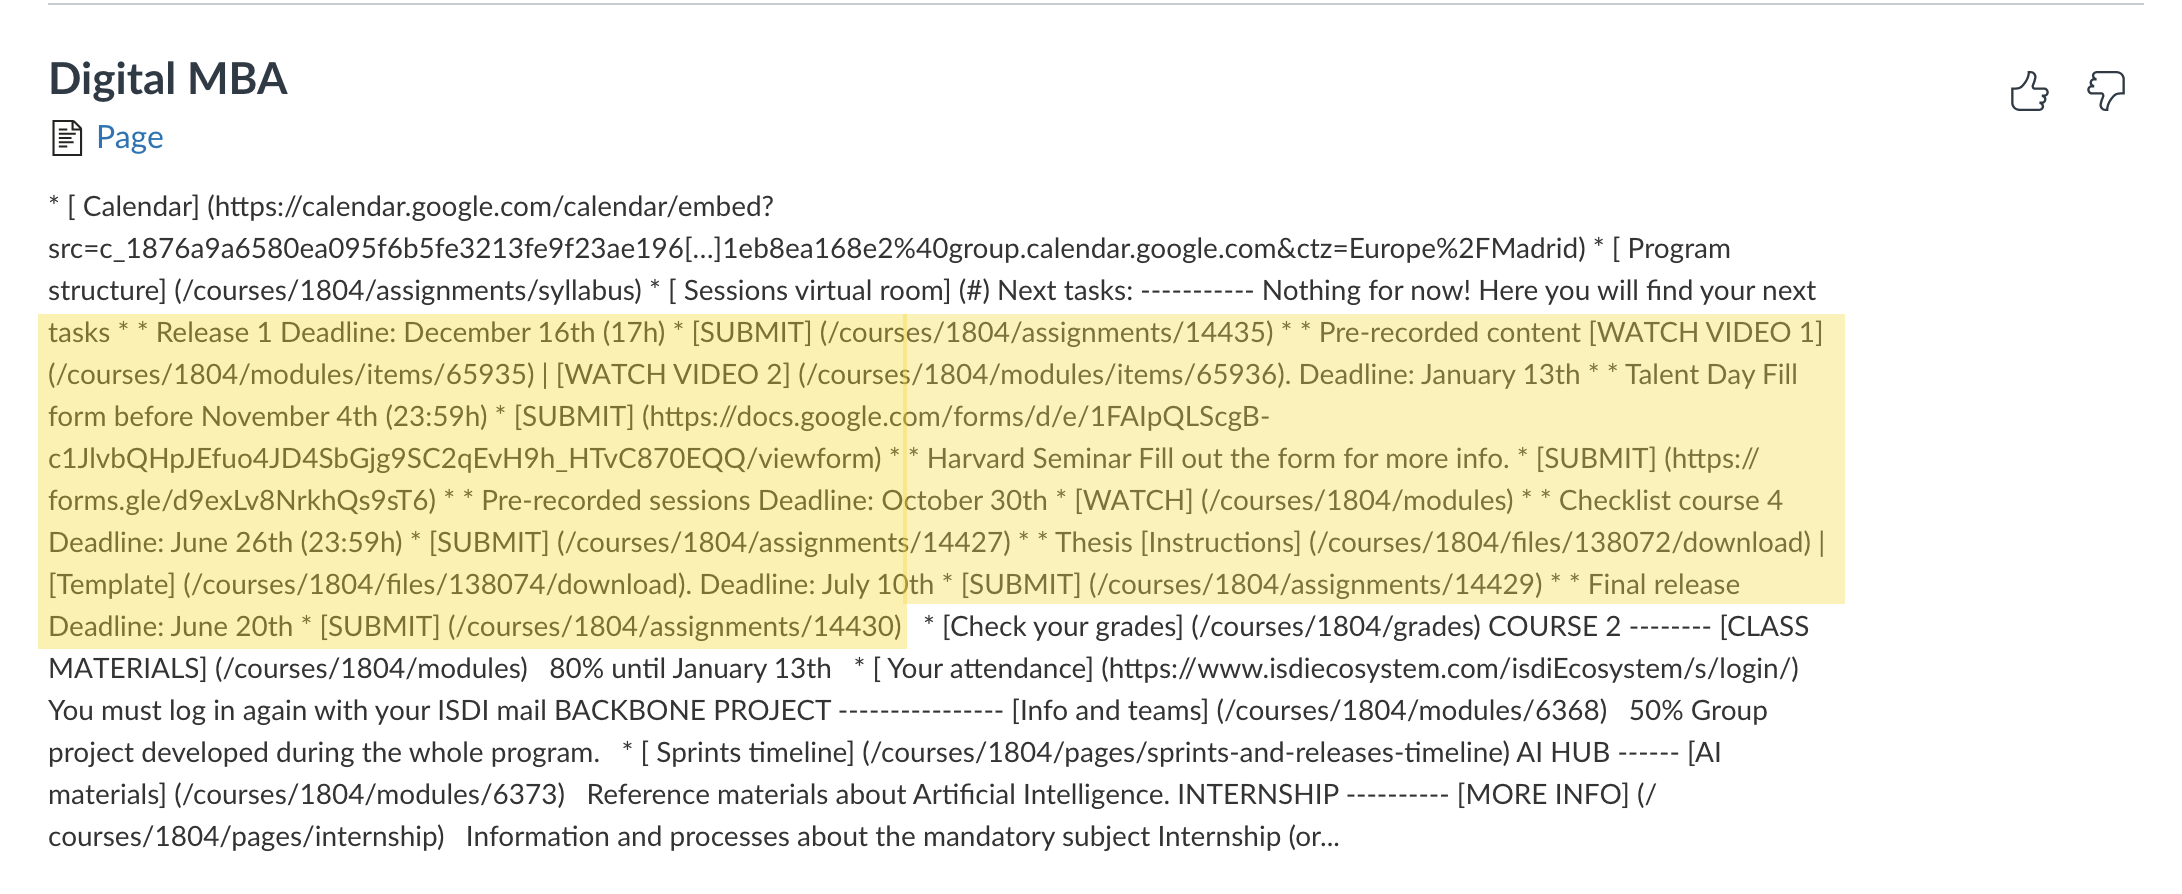The height and width of the screenshot is (894, 2182).
Task: Open the Page link under the title
Action: [129, 137]
